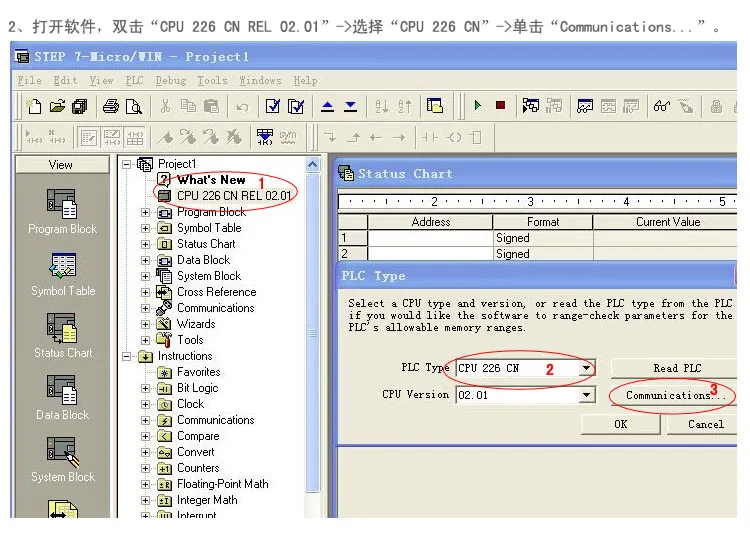Click the Options window toolbar icon
The height and width of the screenshot is (542, 750).
[434, 106]
